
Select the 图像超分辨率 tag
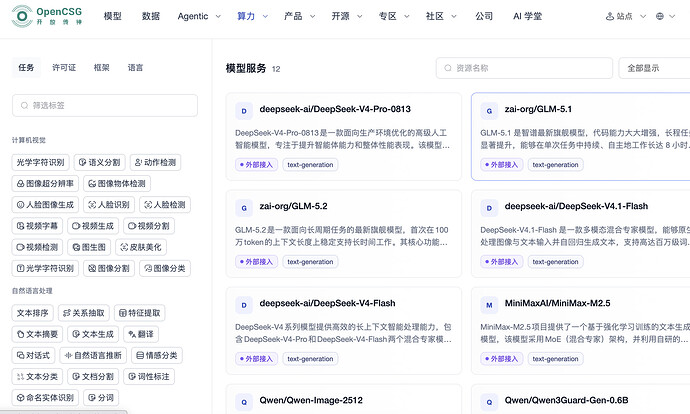[x=45, y=183]
